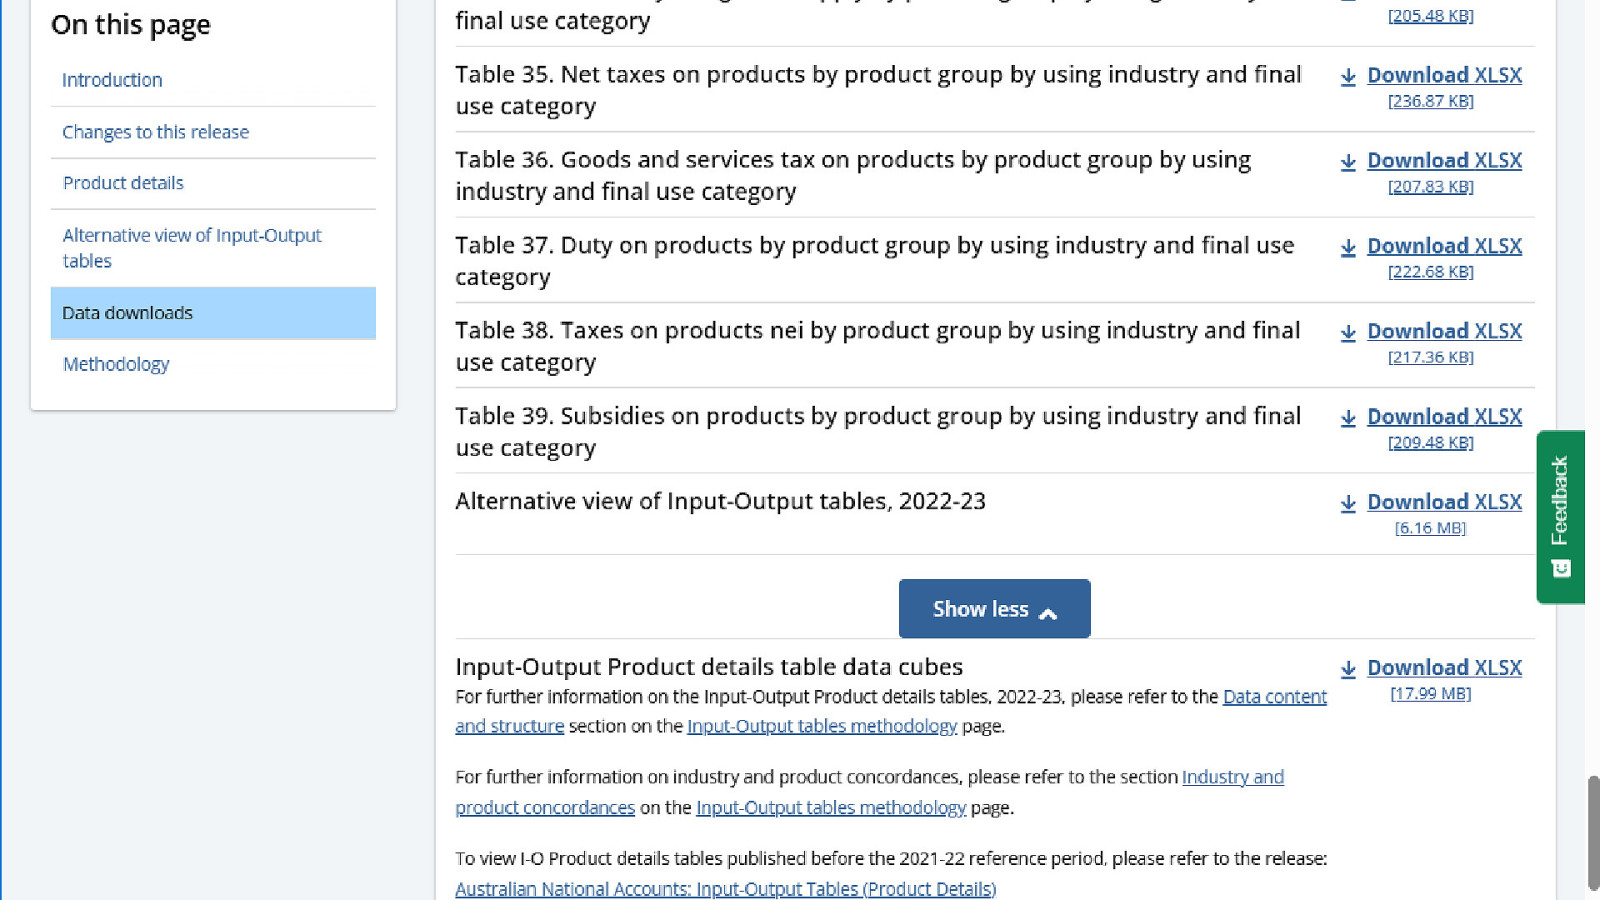Click download arrow icon for Table 38
The height and width of the screenshot is (900, 1600).
pos(1348,333)
